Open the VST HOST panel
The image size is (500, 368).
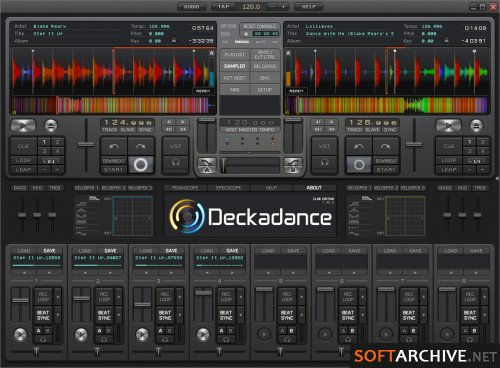tap(235, 78)
